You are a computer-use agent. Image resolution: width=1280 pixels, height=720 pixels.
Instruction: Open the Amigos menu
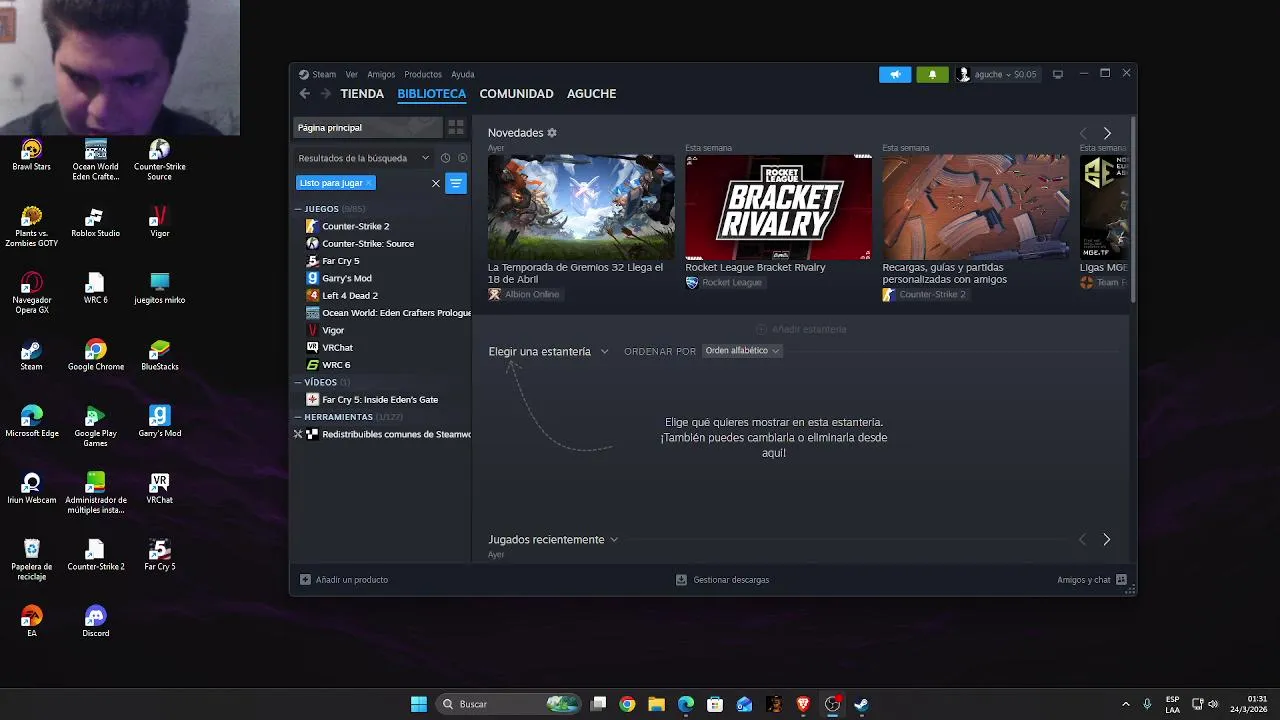pyautogui.click(x=380, y=74)
